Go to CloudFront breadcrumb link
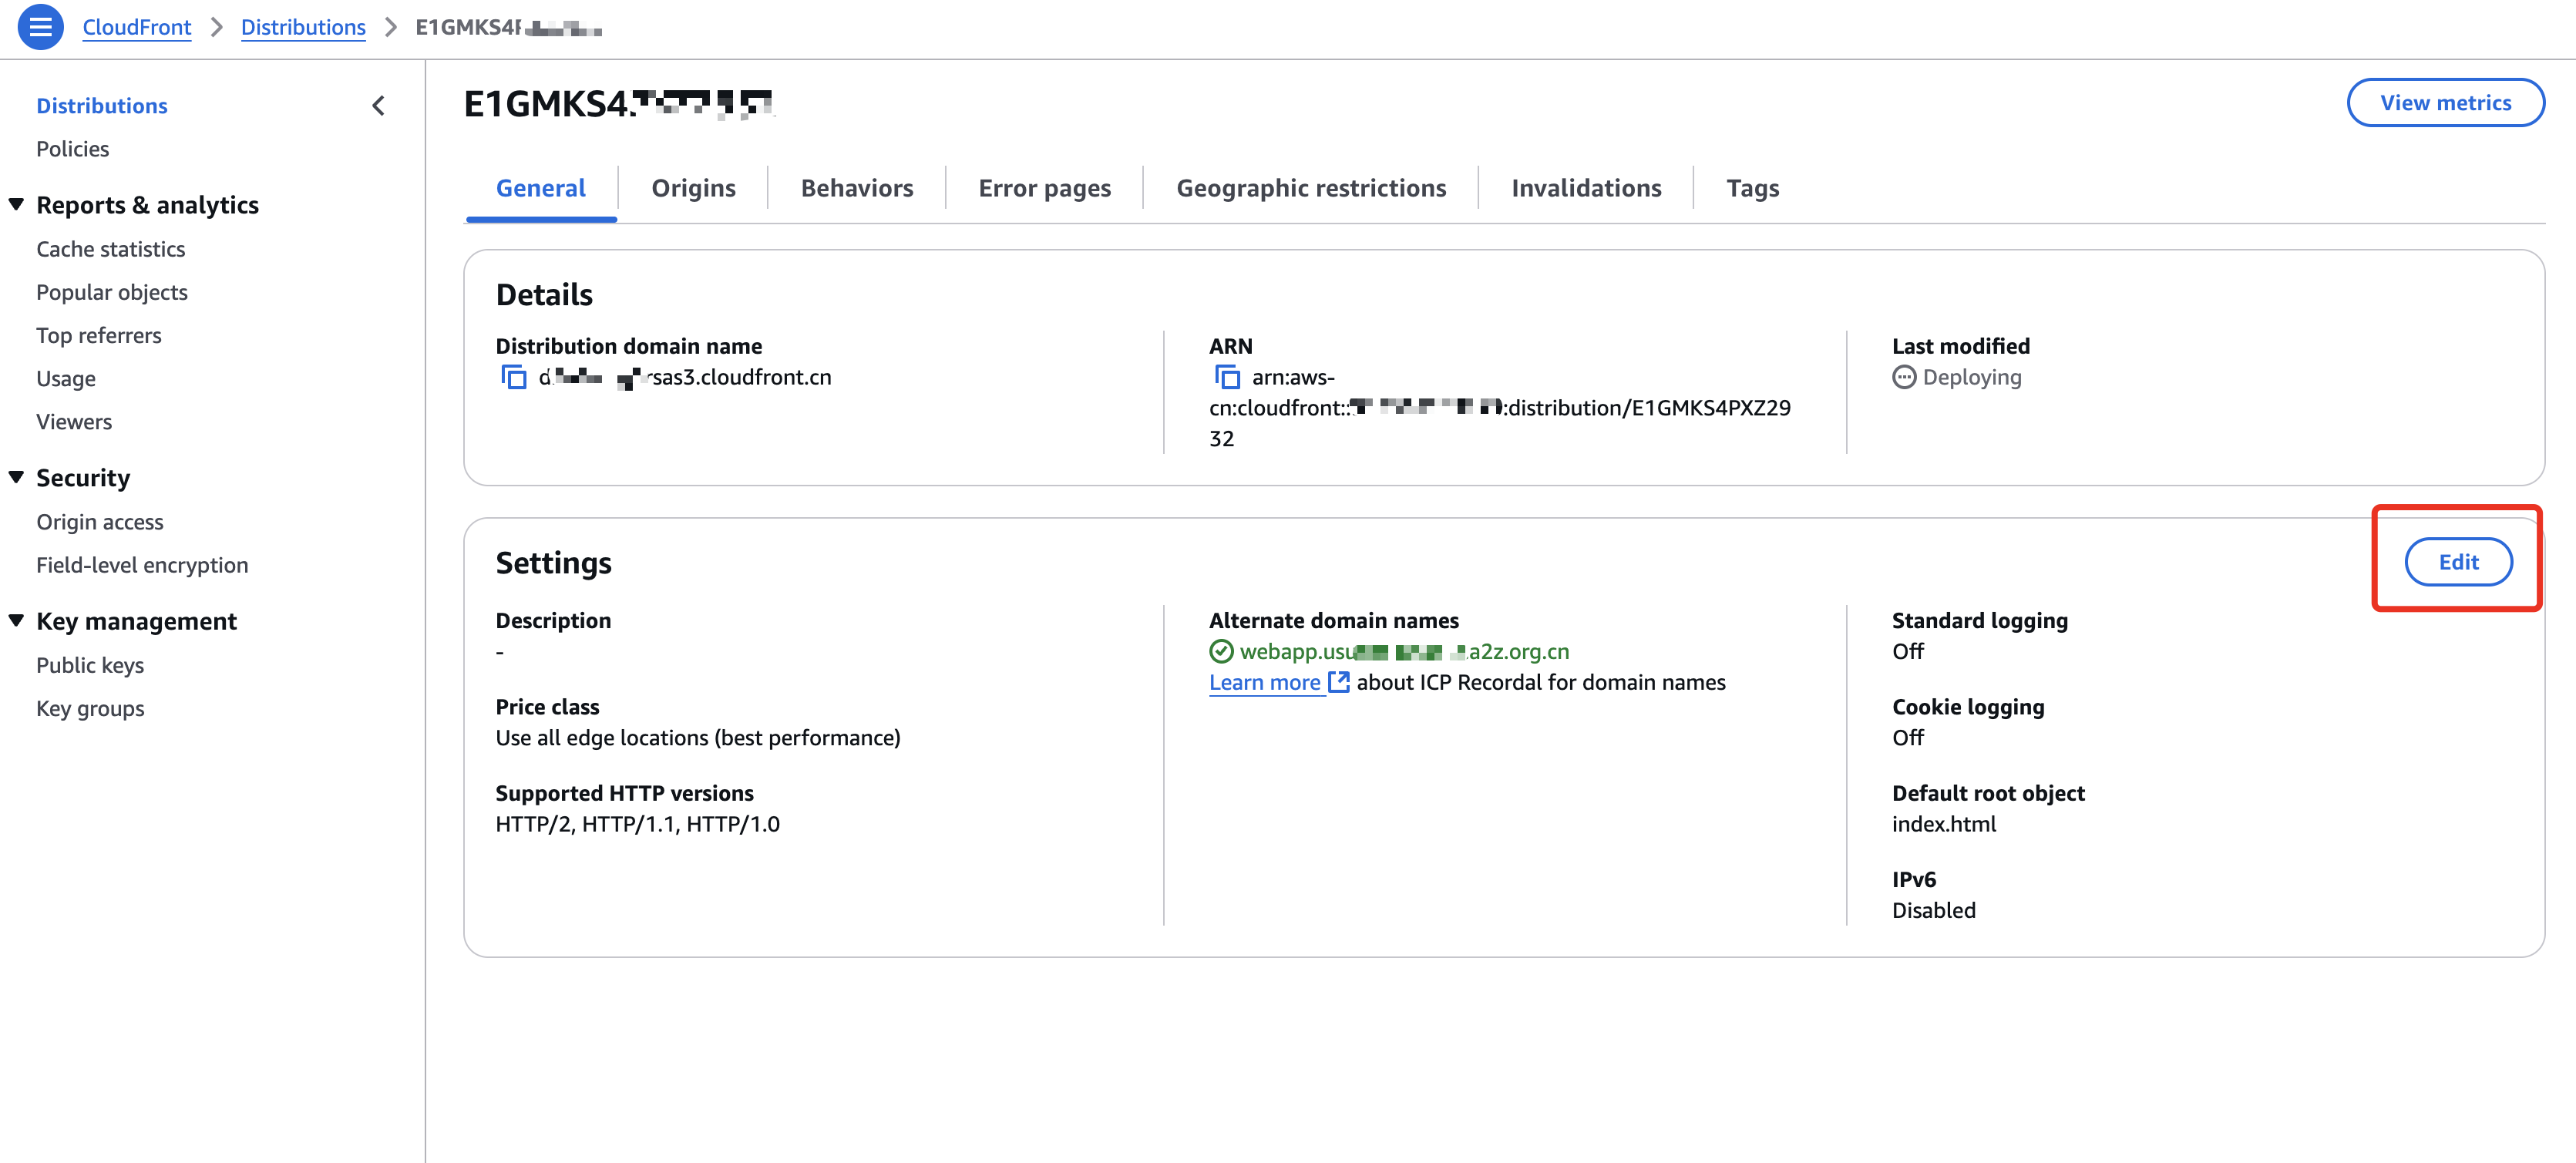 137,27
